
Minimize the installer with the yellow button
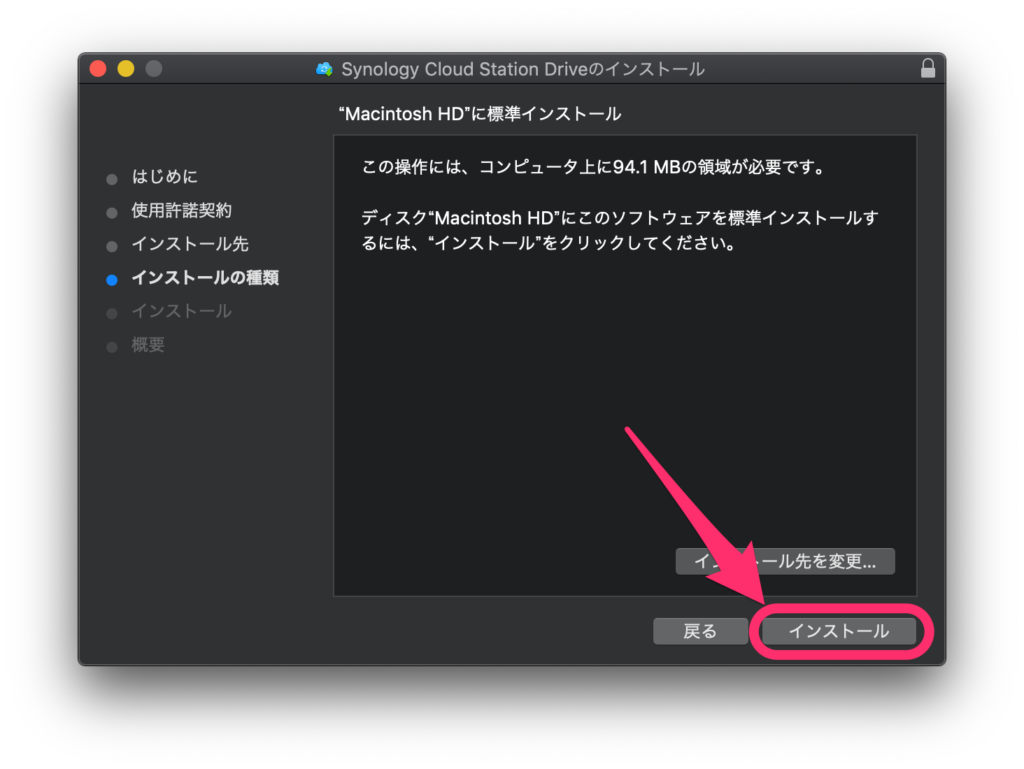[126, 69]
